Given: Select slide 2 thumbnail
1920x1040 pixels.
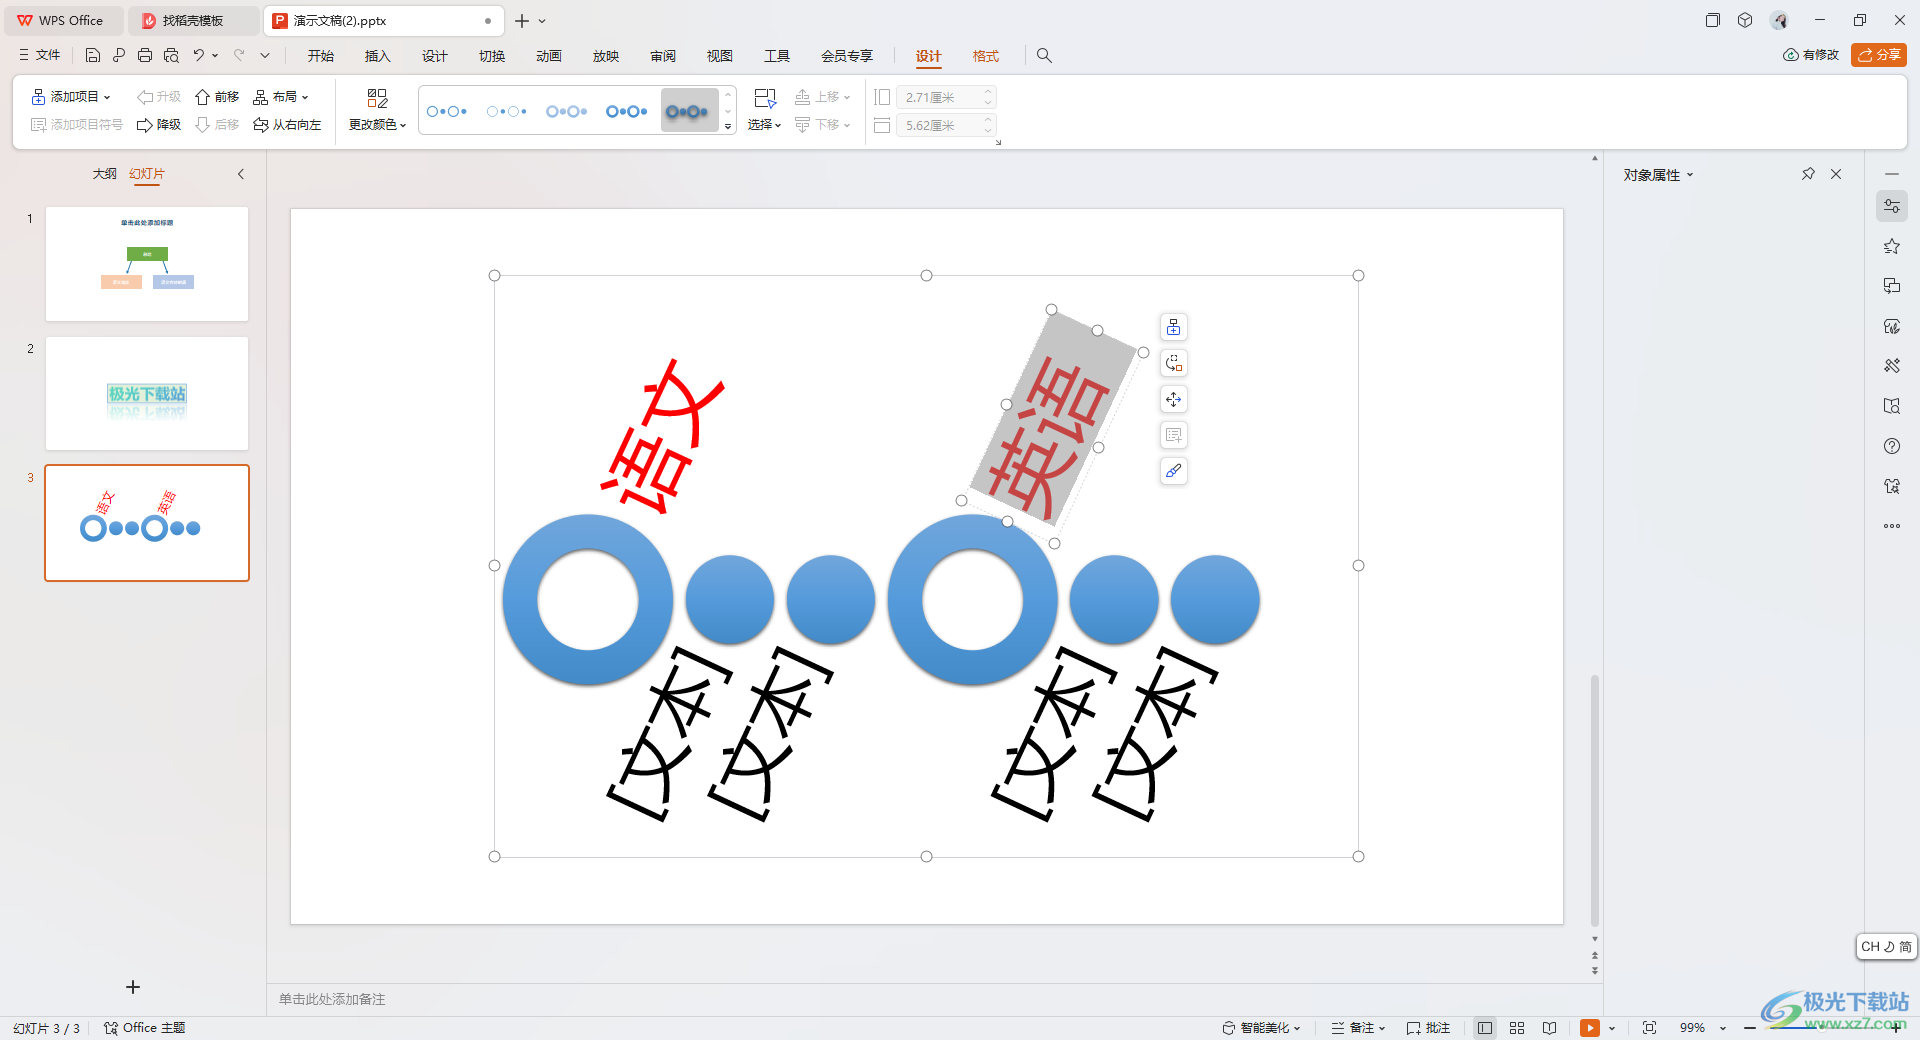Looking at the screenshot, I should coord(147,394).
